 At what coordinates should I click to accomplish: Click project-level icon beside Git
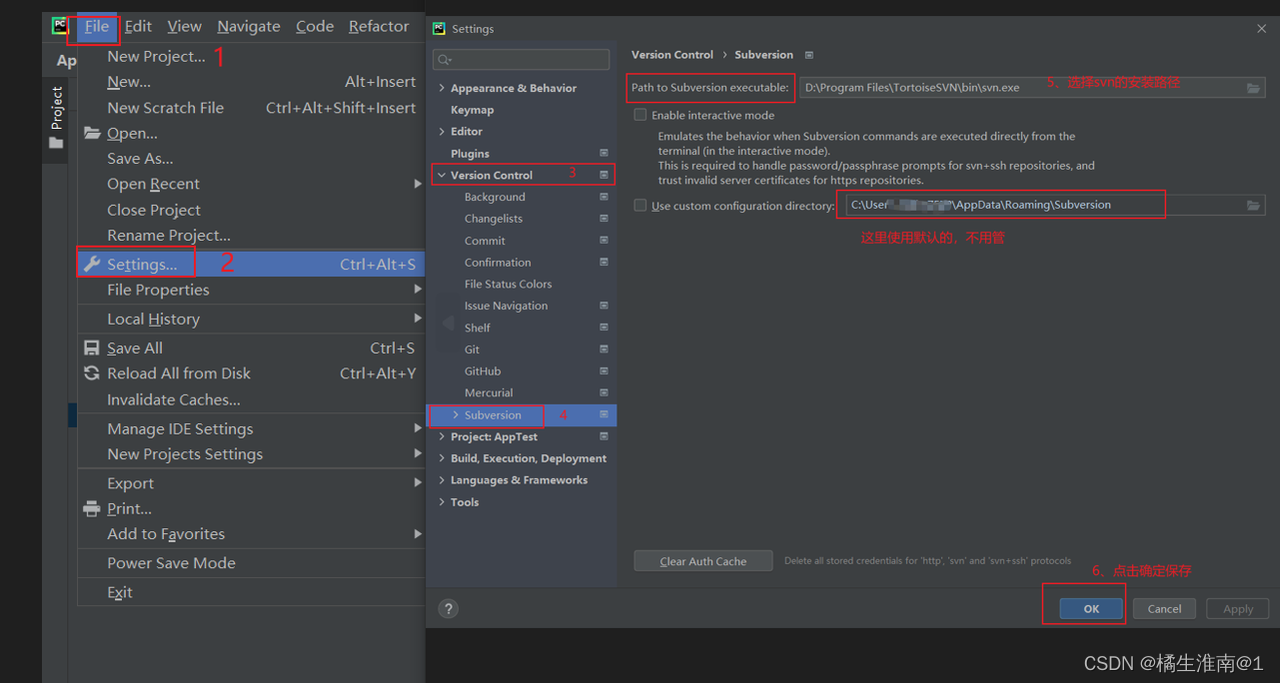(604, 349)
